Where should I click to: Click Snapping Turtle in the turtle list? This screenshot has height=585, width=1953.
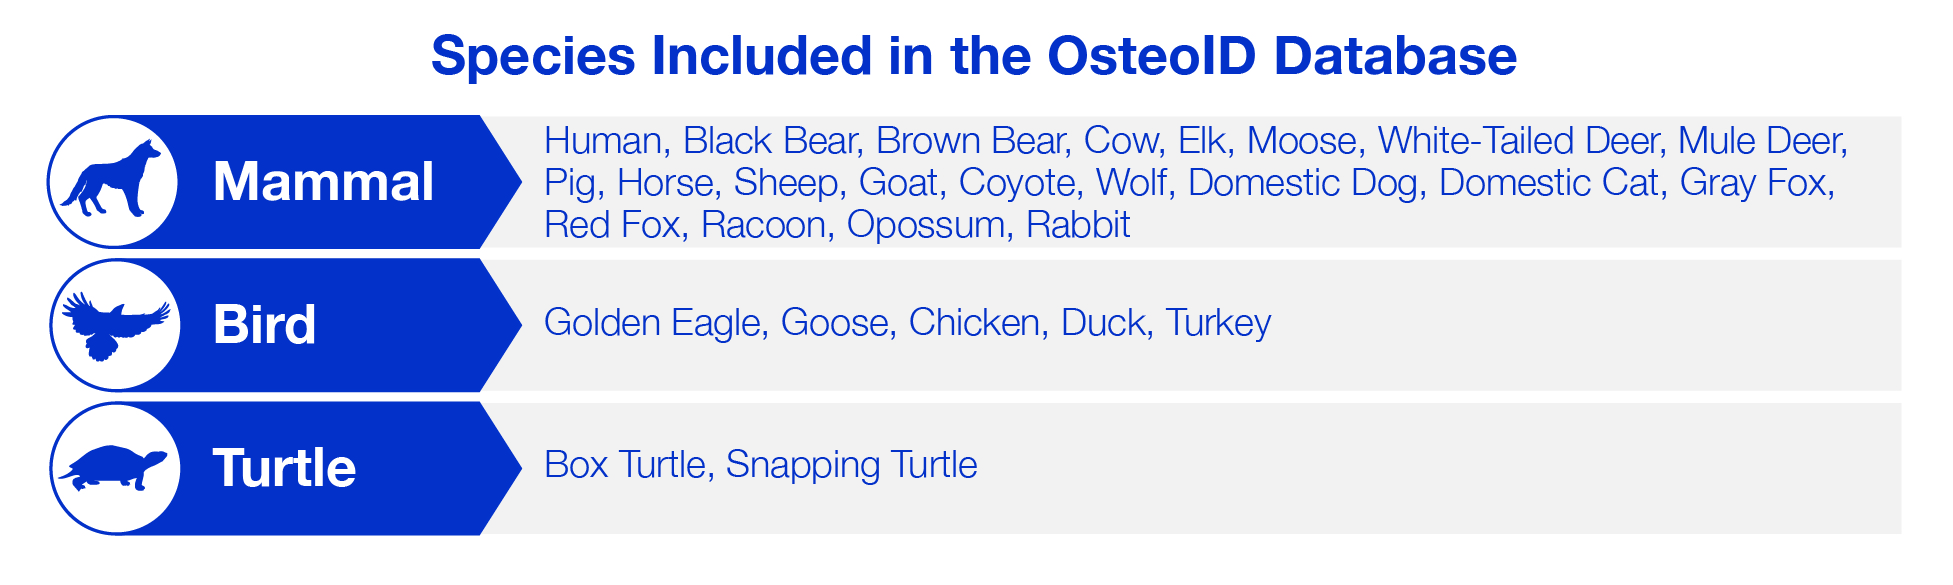[851, 465]
